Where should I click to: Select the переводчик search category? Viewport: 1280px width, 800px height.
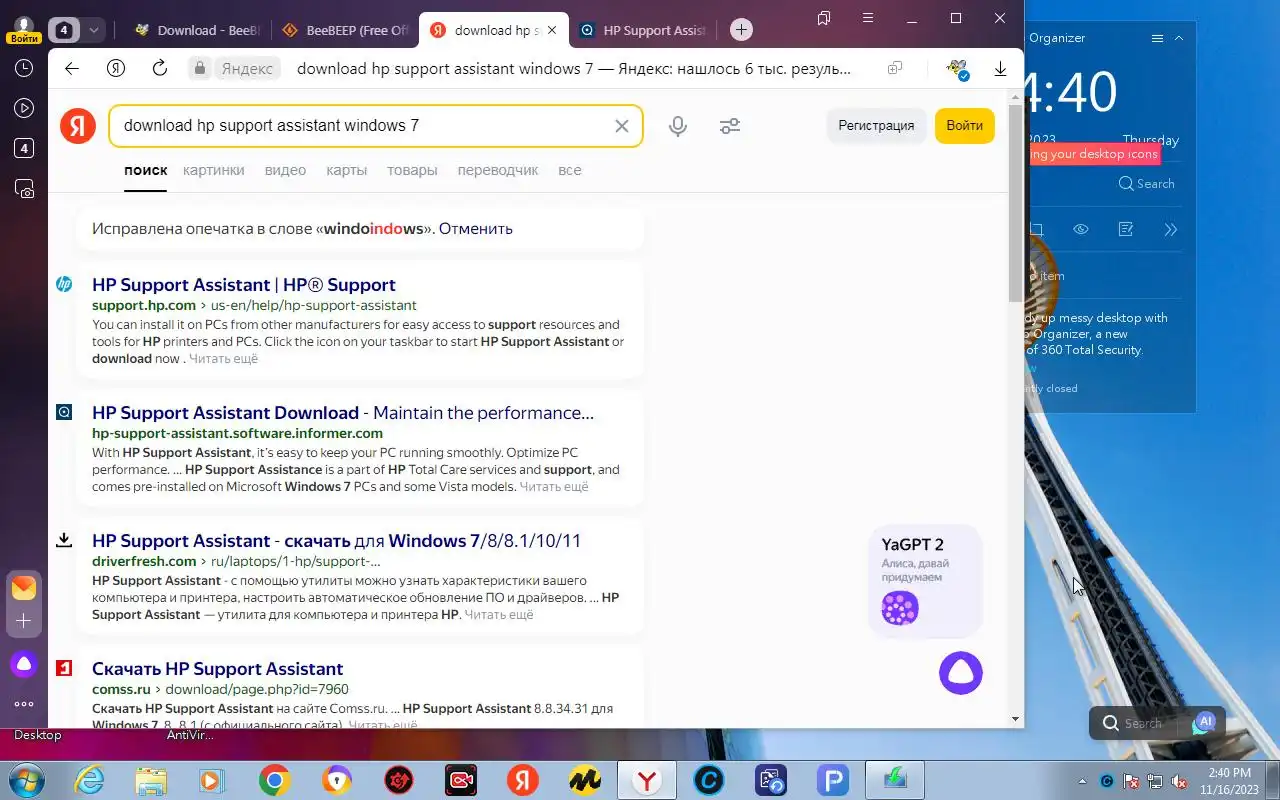[498, 170]
